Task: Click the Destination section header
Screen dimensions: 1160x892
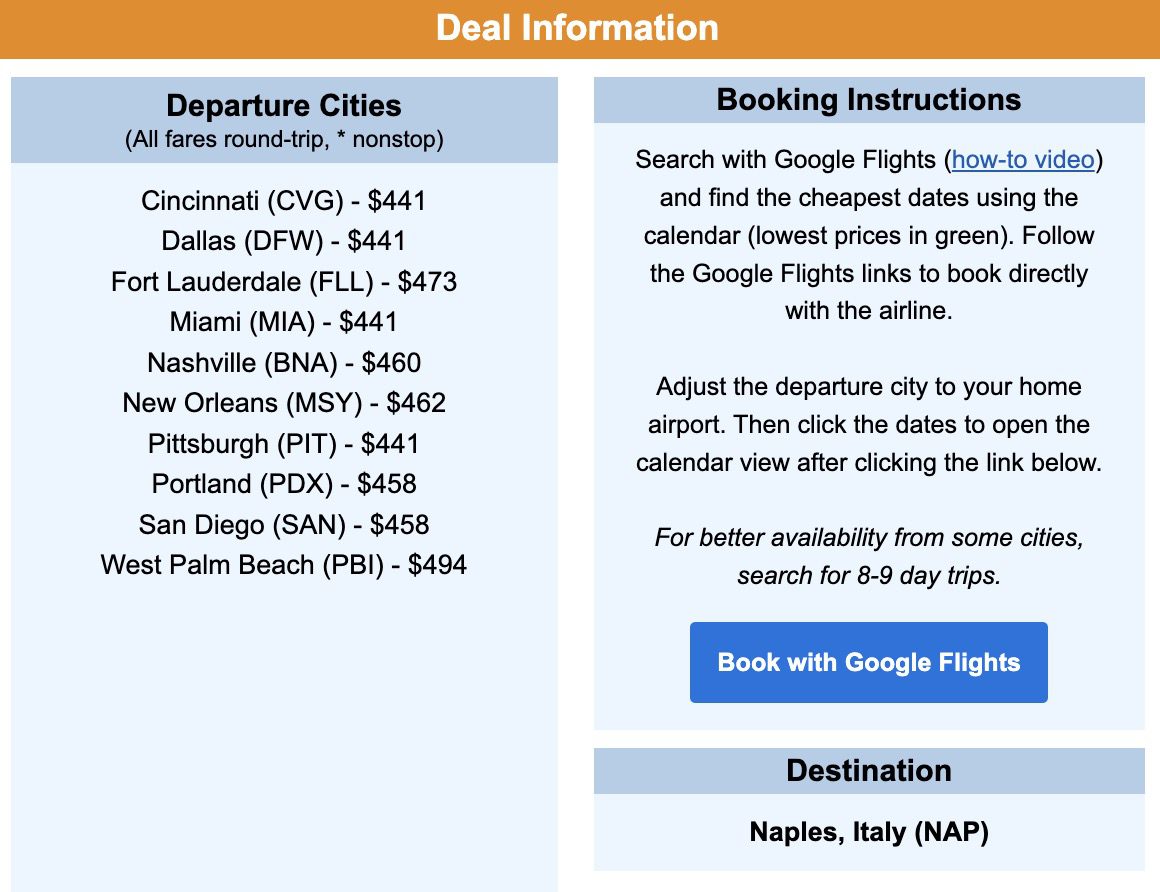Action: pyautogui.click(x=868, y=771)
